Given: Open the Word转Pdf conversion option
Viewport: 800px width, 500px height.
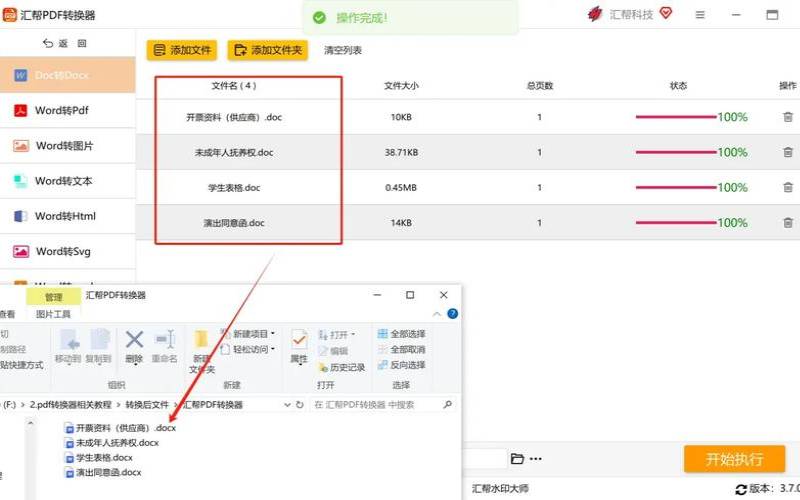Looking at the screenshot, I should pos(67,110).
